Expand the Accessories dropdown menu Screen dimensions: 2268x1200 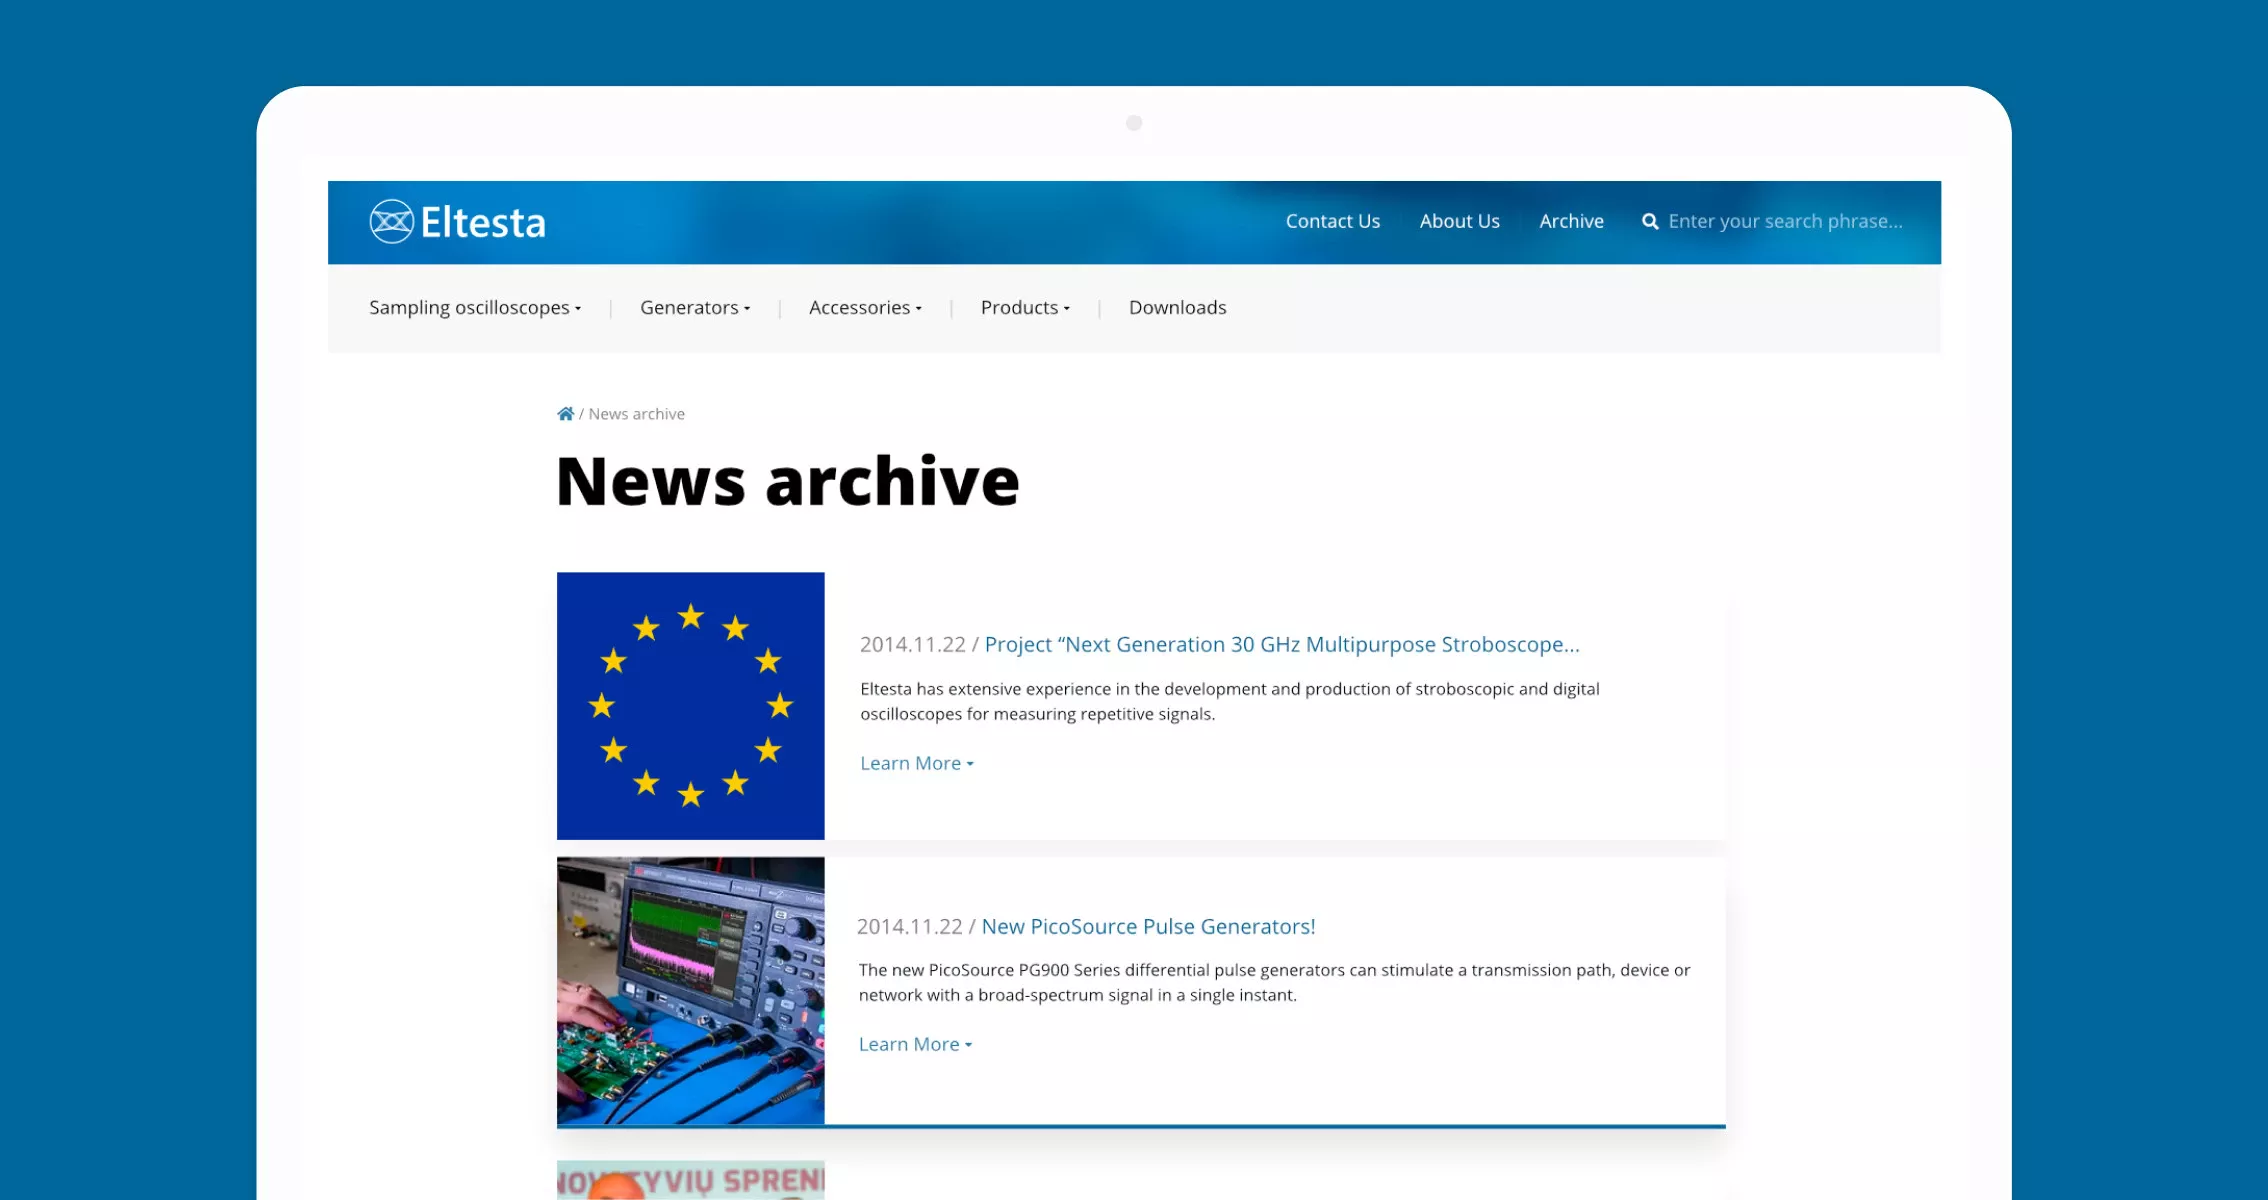[x=865, y=308]
